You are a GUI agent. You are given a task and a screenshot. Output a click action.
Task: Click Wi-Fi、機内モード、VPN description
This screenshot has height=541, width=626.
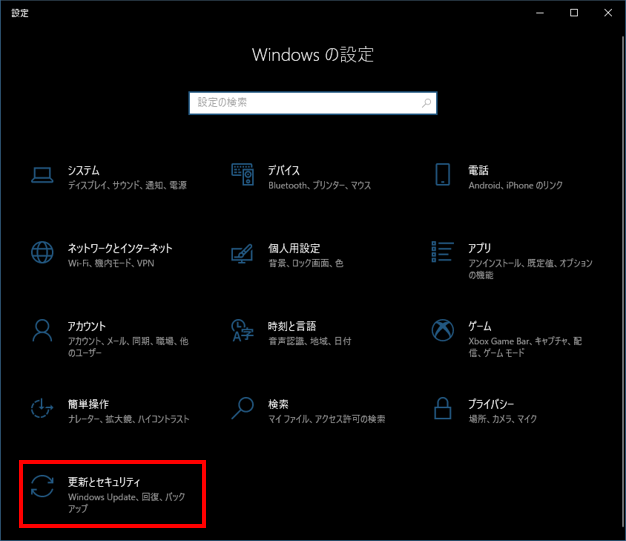click(111, 263)
